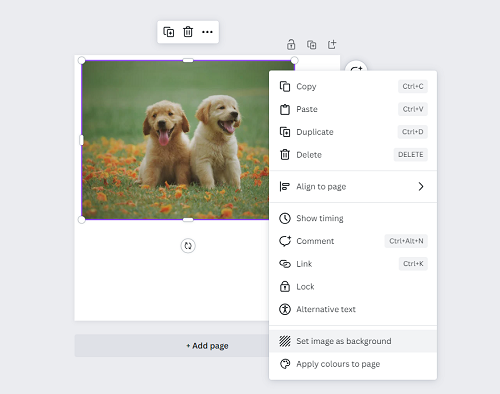Click the trash icon in floating toolbar
Image resolution: width=500 pixels, height=394 pixels.
click(x=188, y=32)
